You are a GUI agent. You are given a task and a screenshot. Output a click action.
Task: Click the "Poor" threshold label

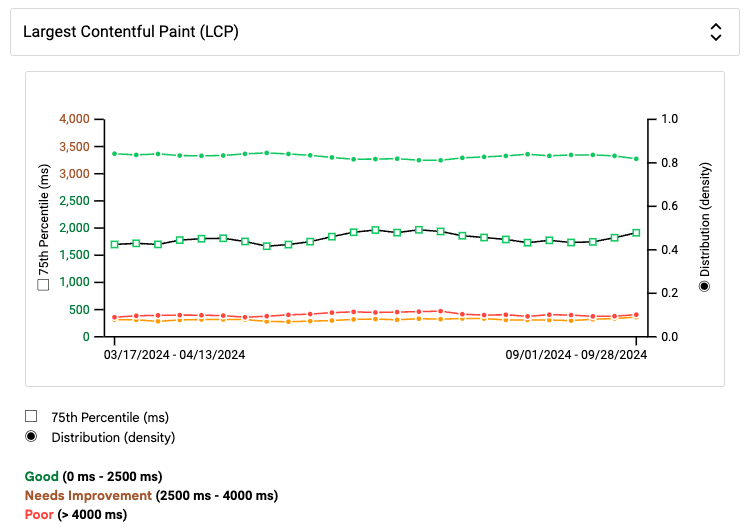(39, 515)
